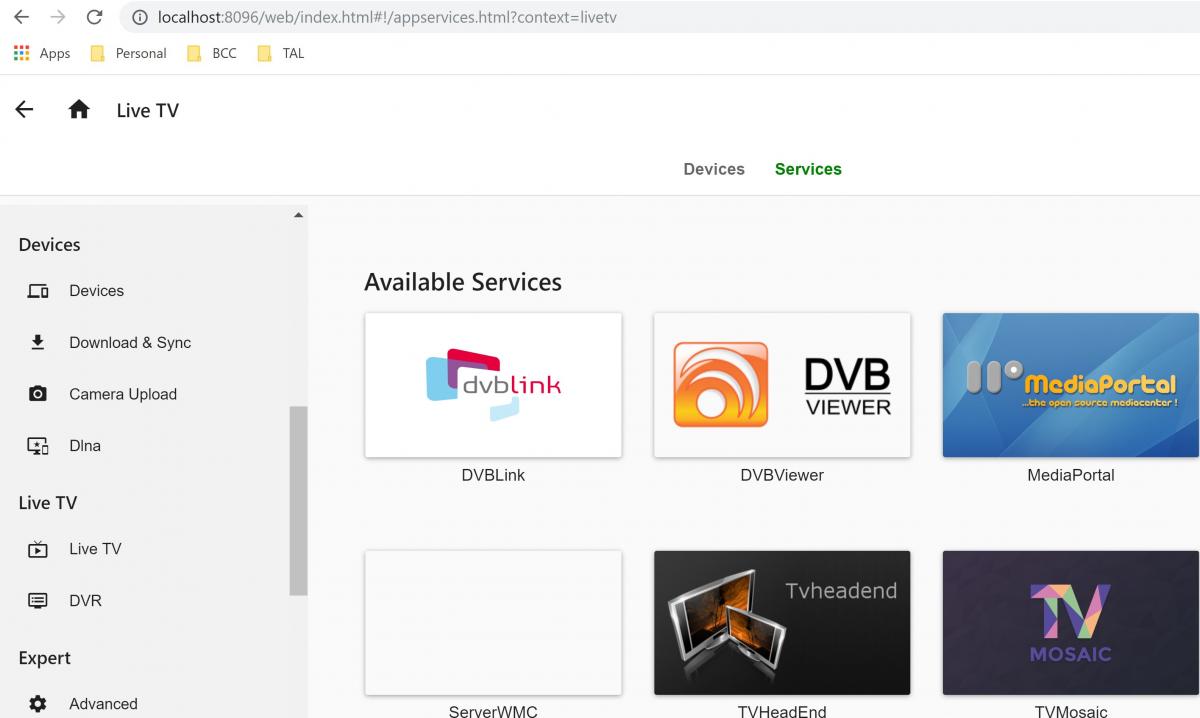
Task: Click the Live TV sidebar icon
Action: click(38, 549)
